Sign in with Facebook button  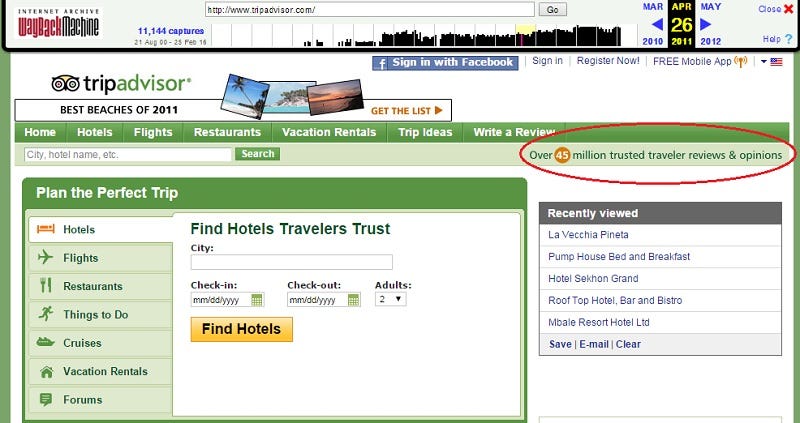pyautogui.click(x=445, y=63)
